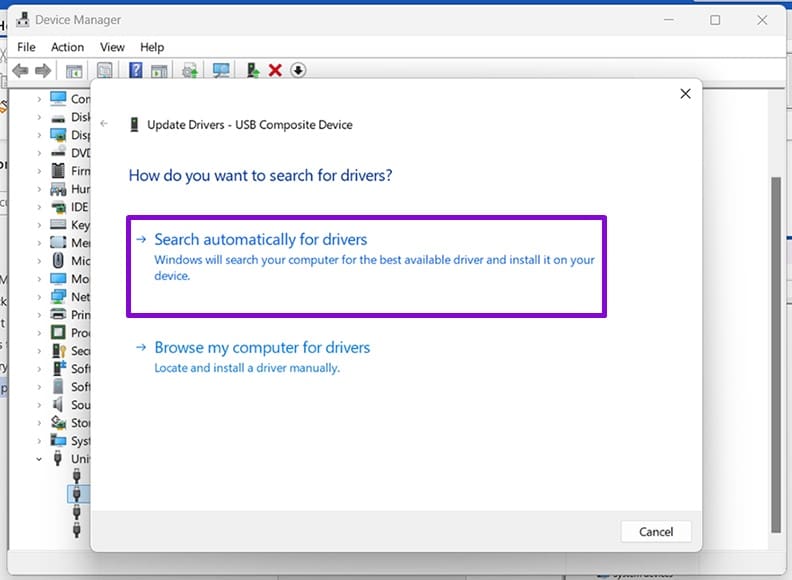Select the Network adapters icon in the tree
The image size is (792, 580).
(58, 297)
